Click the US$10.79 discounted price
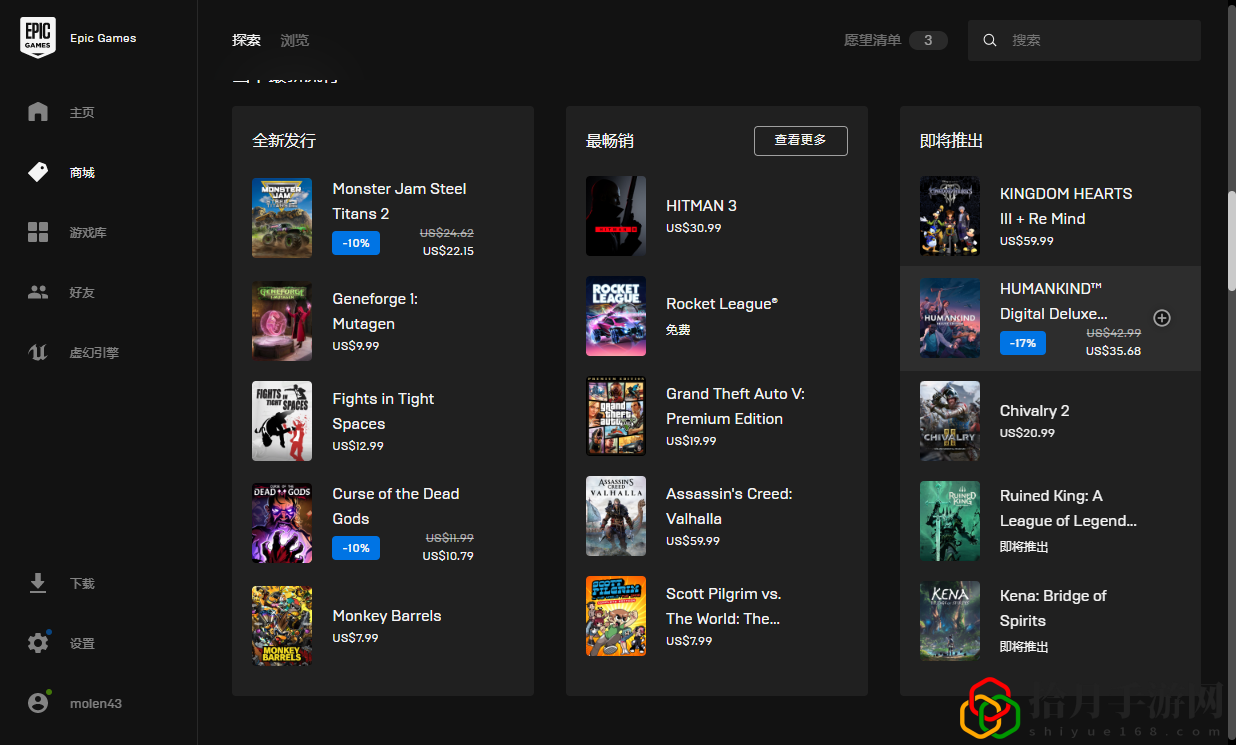Image resolution: width=1236 pixels, height=745 pixels. pos(448,556)
